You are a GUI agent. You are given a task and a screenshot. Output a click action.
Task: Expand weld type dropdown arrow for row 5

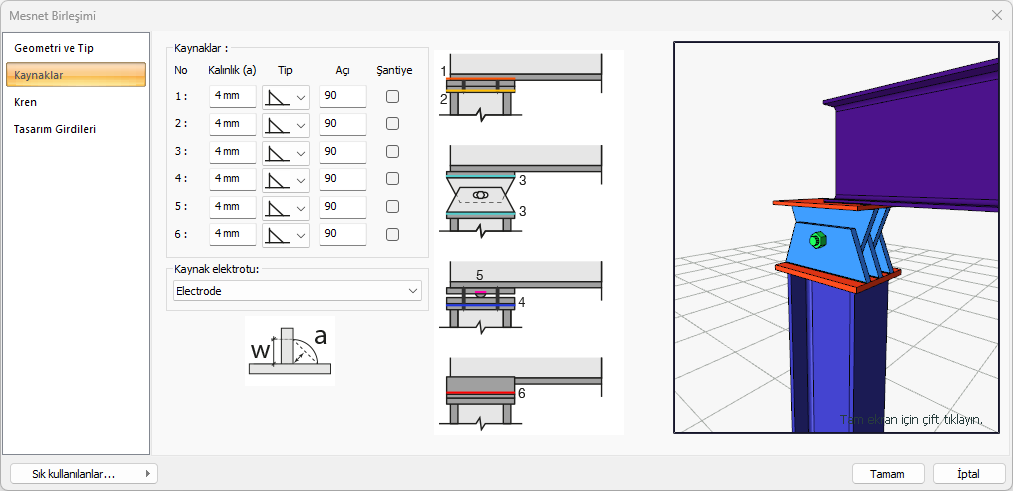301,207
